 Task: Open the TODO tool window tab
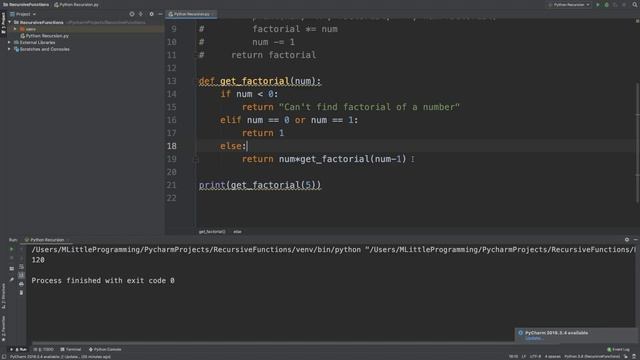coord(44,349)
